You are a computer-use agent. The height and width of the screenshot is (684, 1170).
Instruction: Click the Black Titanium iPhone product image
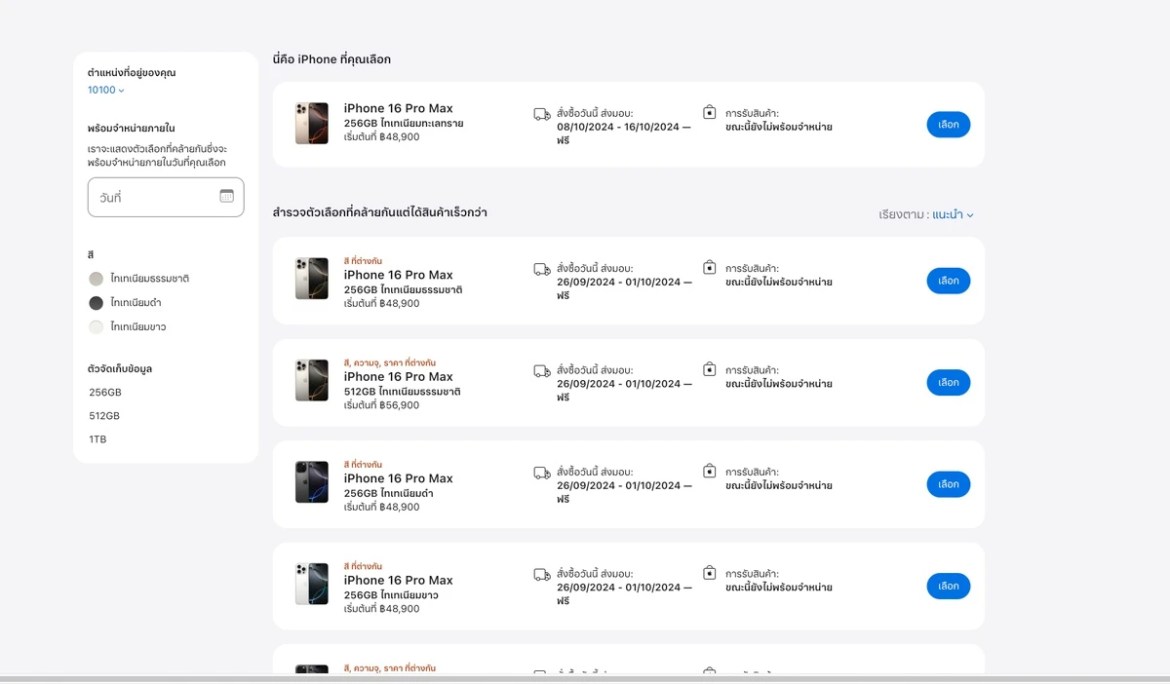click(x=312, y=483)
